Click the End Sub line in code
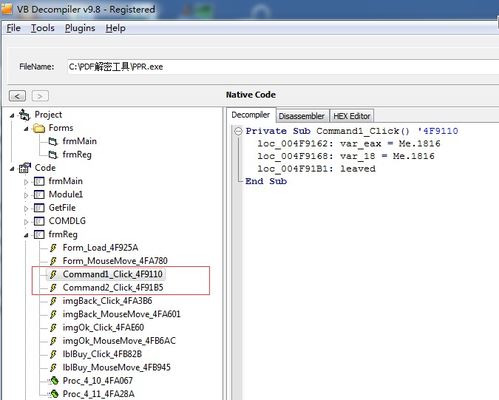 (266, 181)
